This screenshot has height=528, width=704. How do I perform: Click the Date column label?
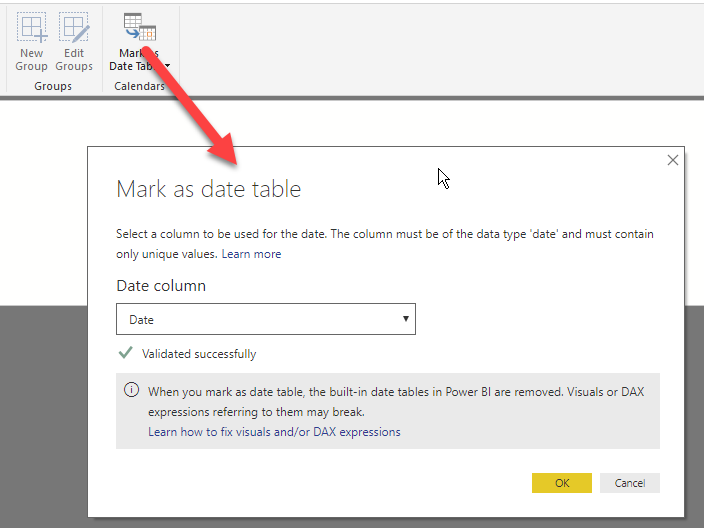click(x=161, y=286)
